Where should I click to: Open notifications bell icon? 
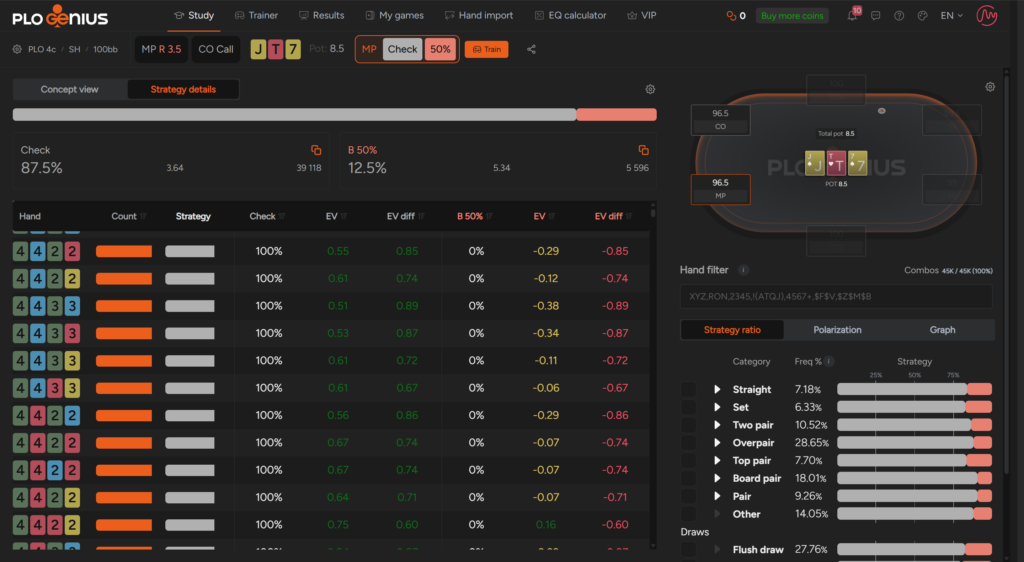(852, 16)
